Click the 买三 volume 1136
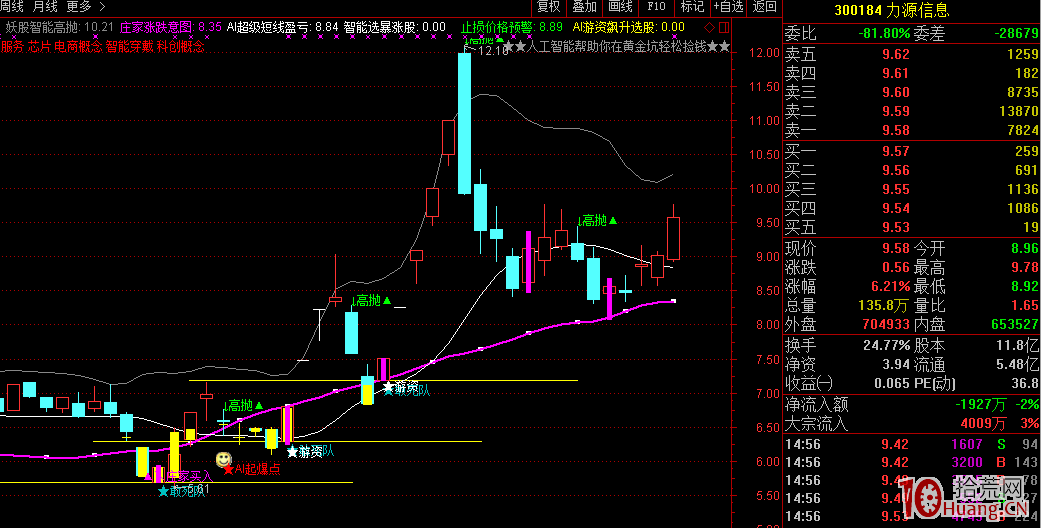 click(1022, 189)
